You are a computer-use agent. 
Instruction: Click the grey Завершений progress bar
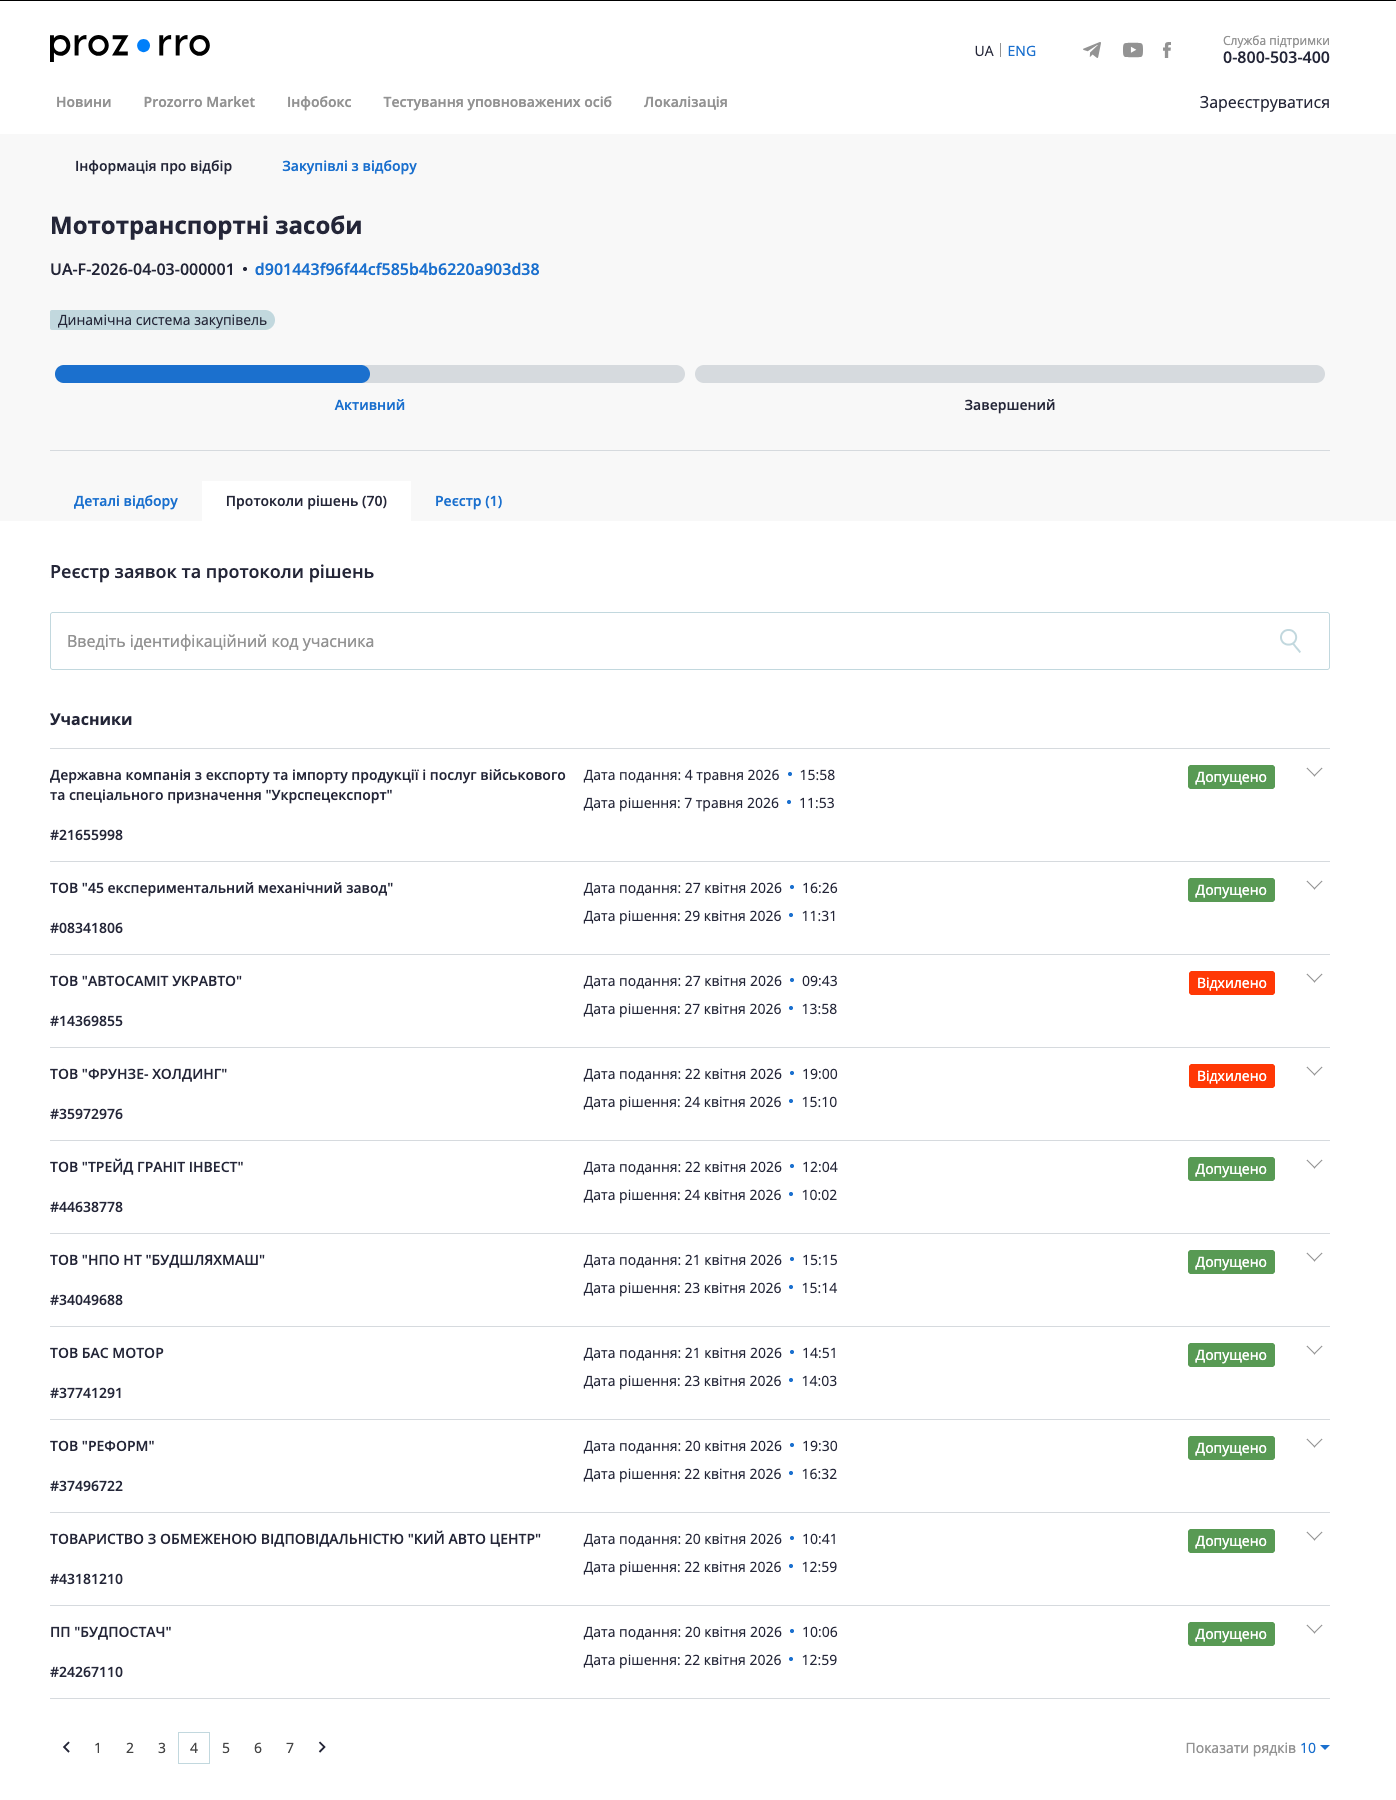1010,374
